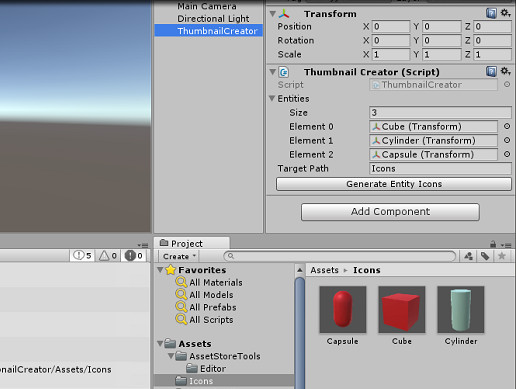Click Assets in the breadcrumb path
The image size is (516, 389).
coord(324,270)
